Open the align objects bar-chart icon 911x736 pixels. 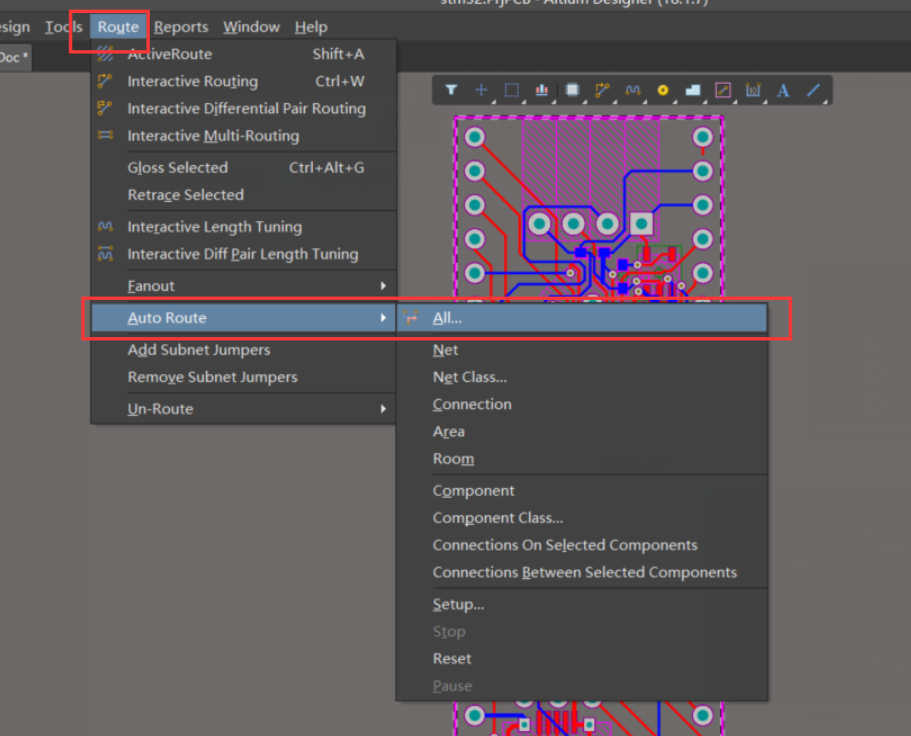[541, 90]
